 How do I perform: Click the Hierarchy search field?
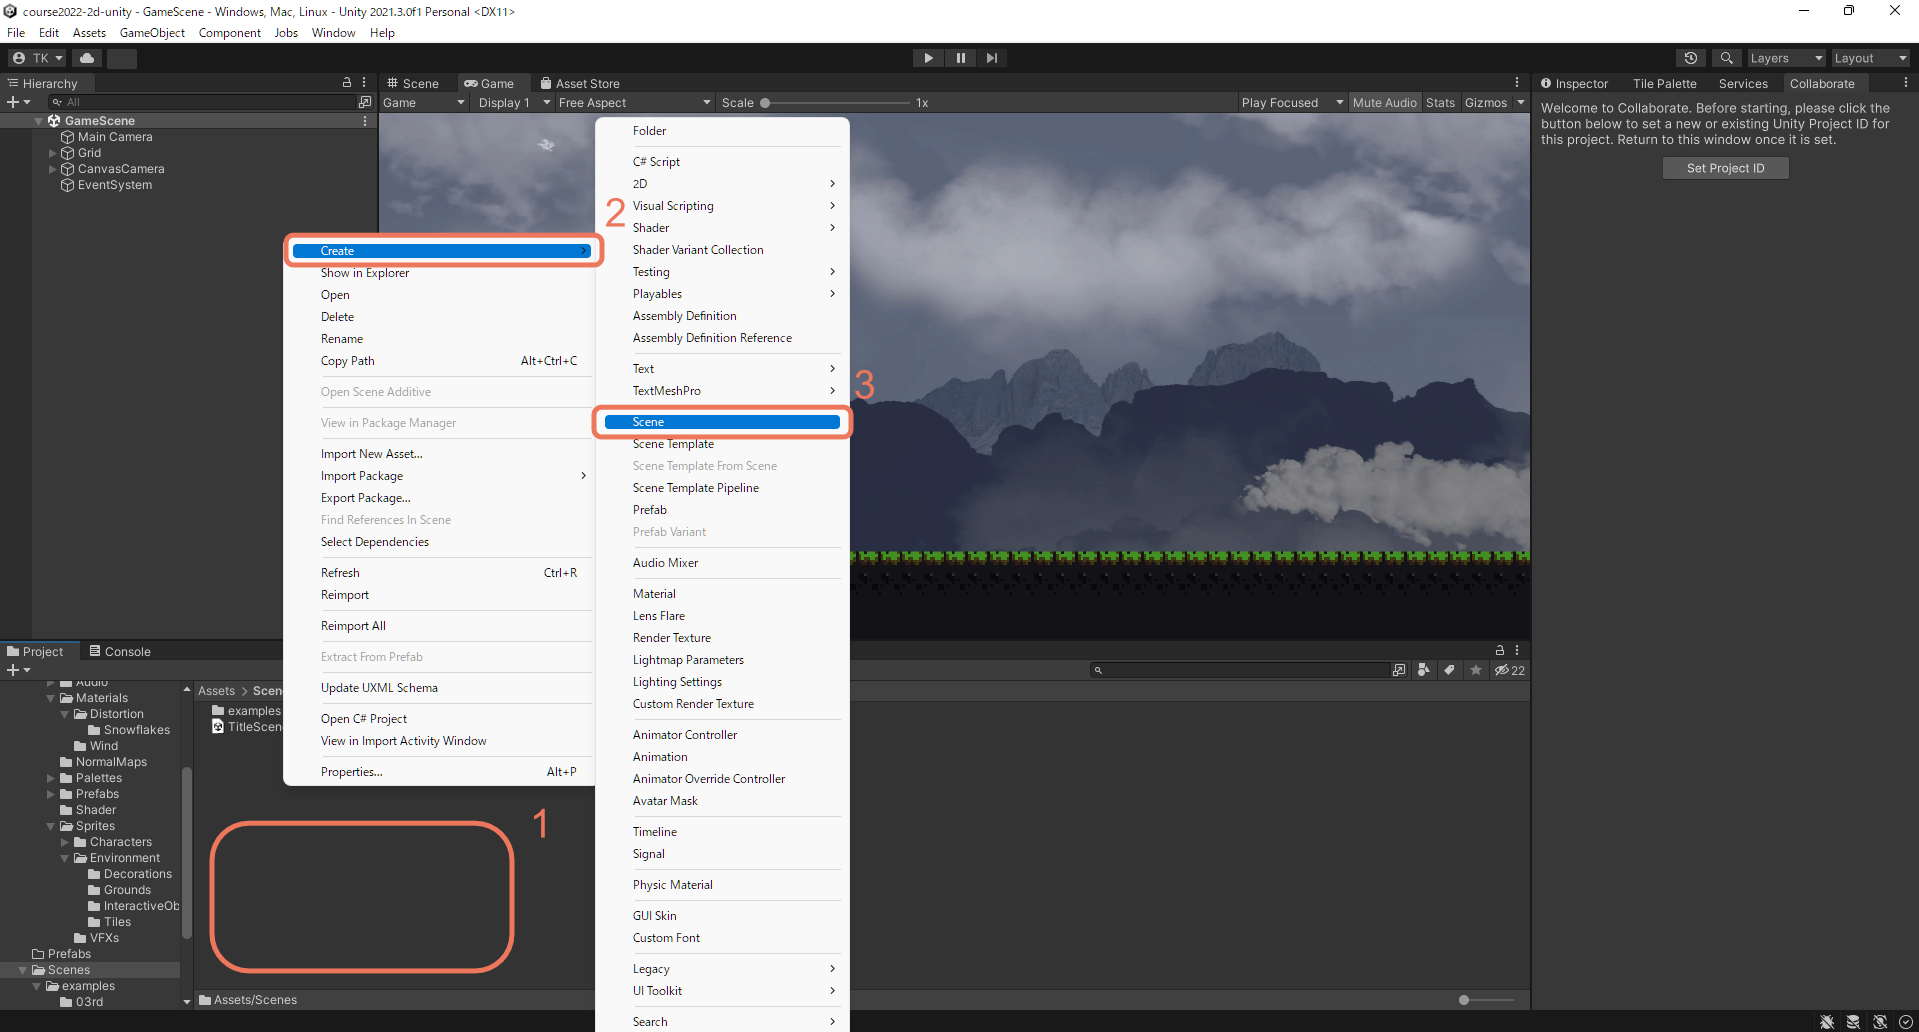pyautogui.click(x=204, y=102)
